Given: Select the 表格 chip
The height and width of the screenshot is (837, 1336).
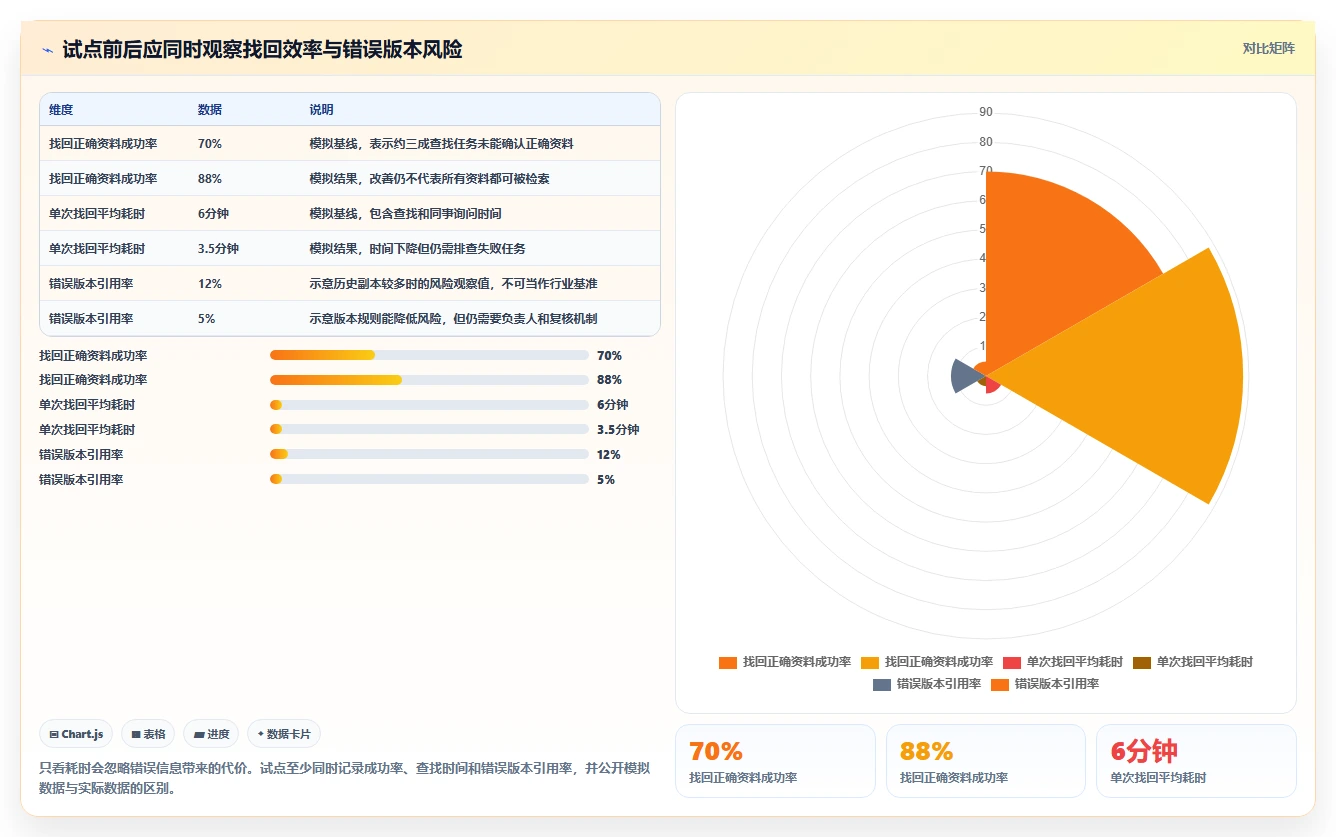Looking at the screenshot, I should (148, 734).
